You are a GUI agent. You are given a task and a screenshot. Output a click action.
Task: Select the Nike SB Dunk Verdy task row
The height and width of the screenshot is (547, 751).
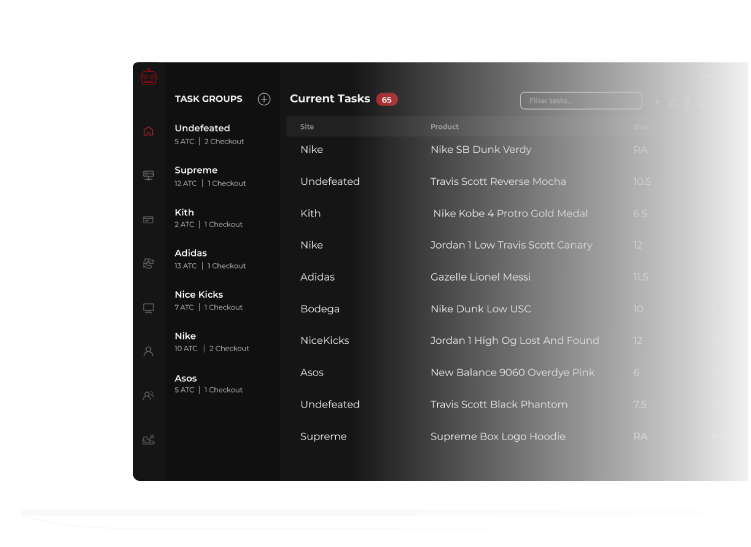pos(481,150)
